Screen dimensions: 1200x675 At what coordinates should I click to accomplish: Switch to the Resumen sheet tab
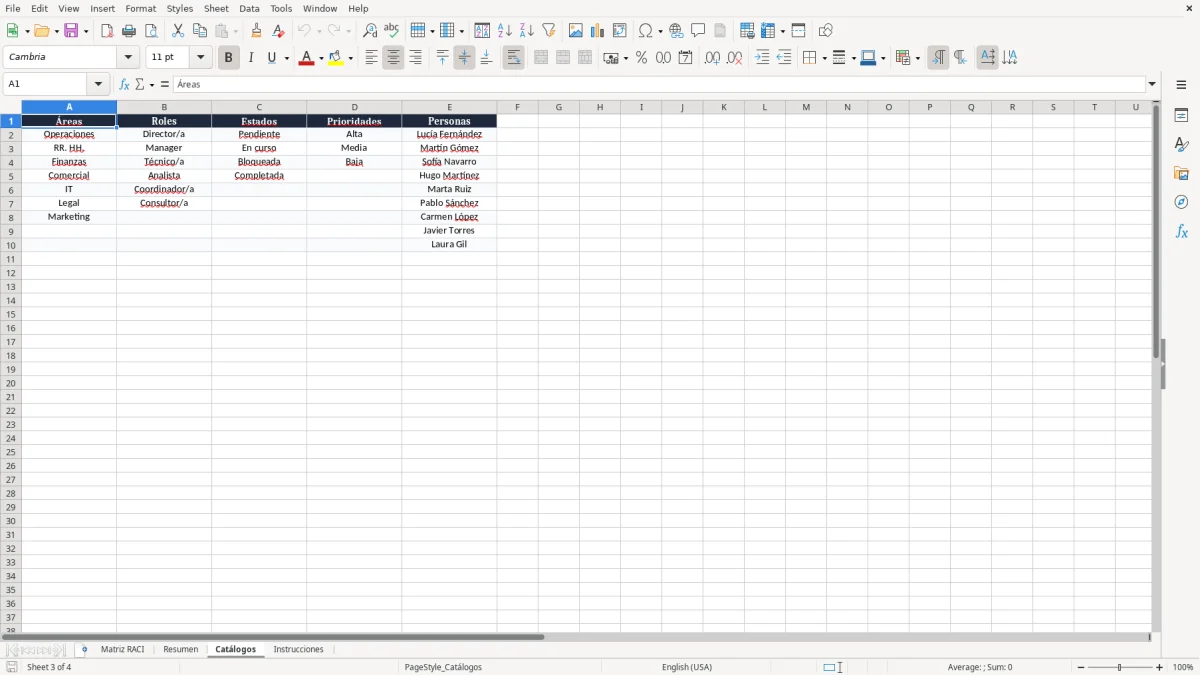click(x=180, y=649)
